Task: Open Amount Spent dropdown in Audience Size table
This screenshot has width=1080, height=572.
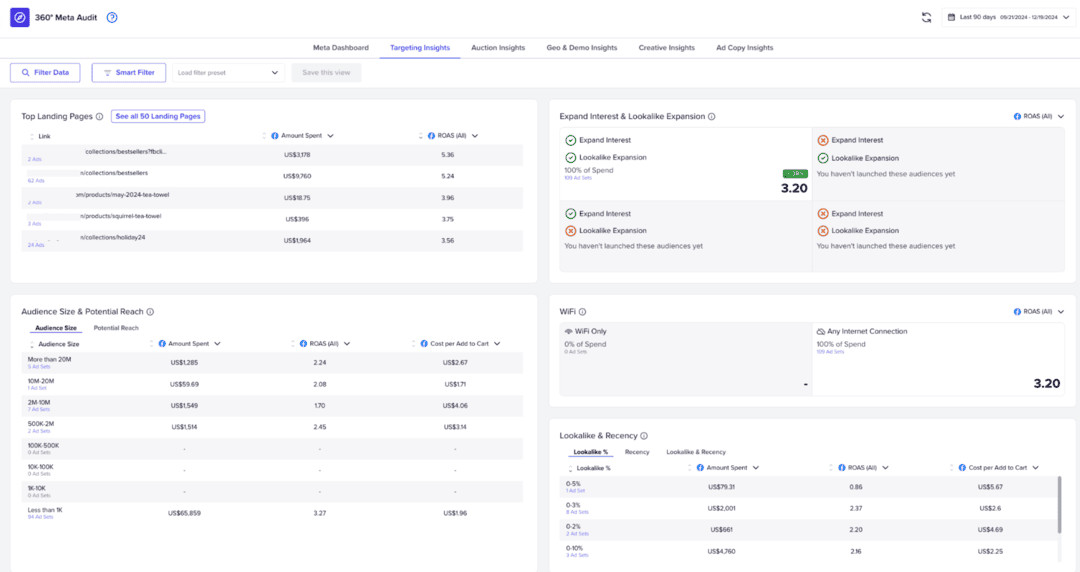Action: coord(218,343)
